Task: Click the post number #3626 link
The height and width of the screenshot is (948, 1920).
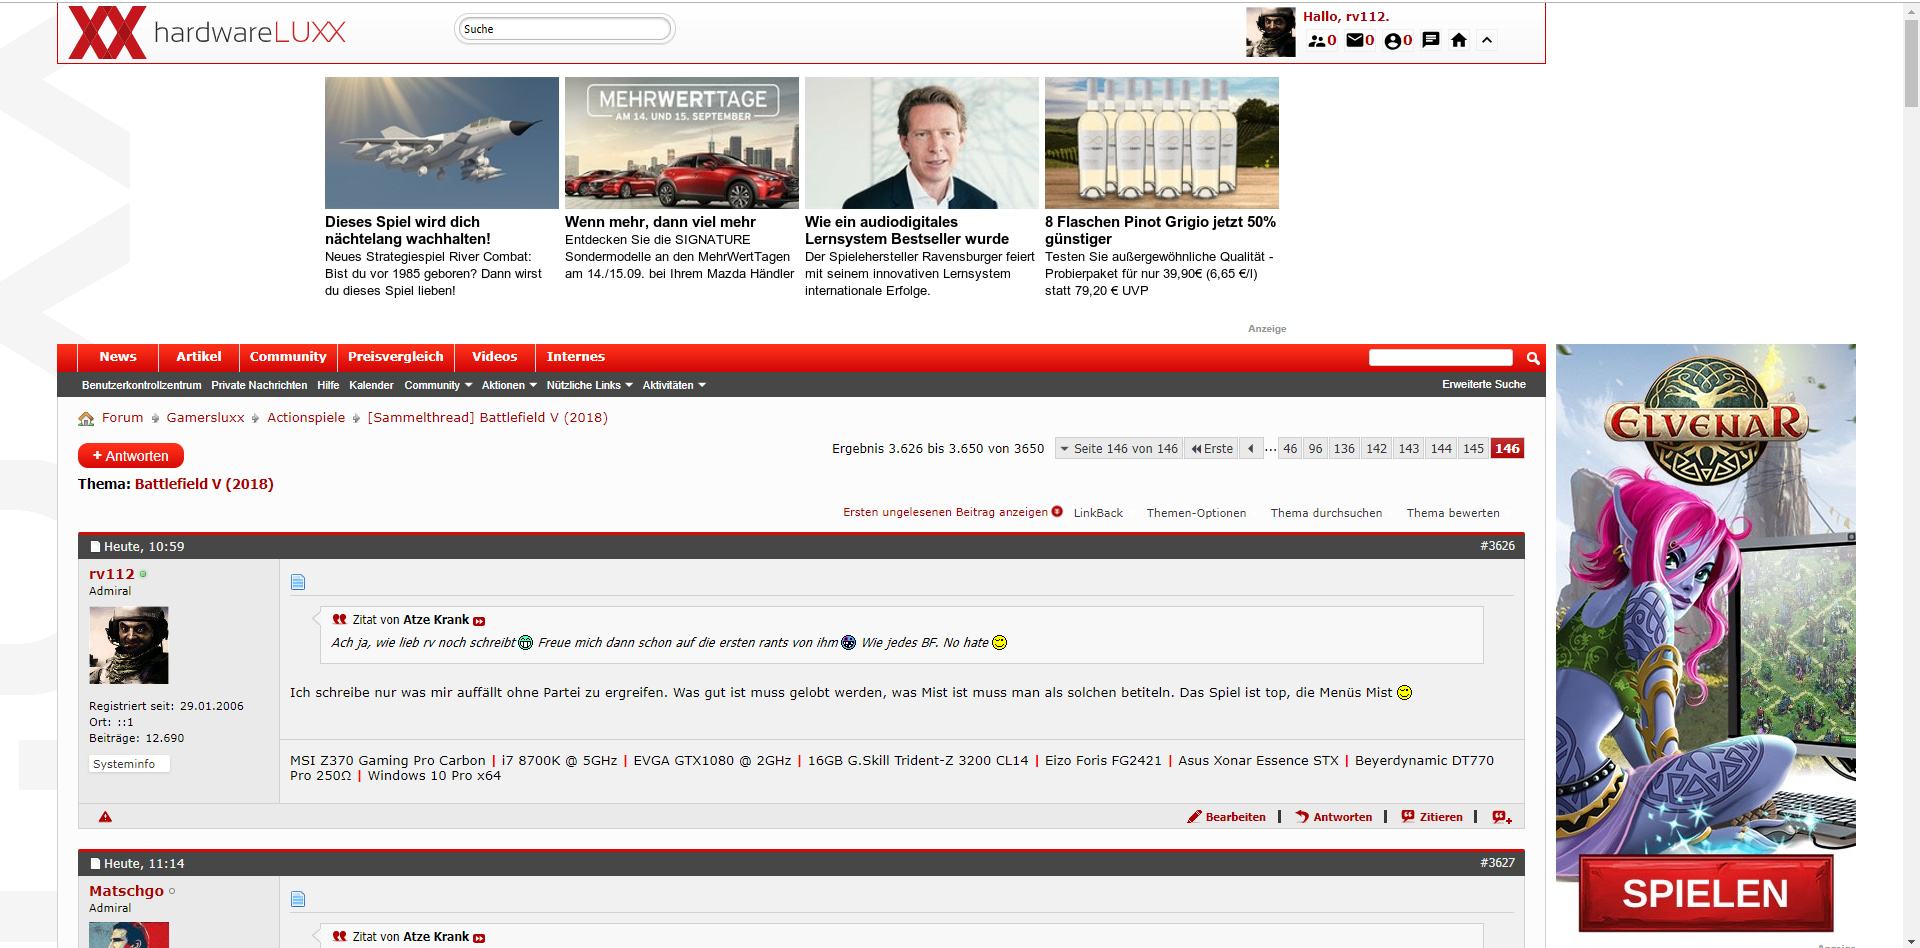Action: (x=1497, y=546)
